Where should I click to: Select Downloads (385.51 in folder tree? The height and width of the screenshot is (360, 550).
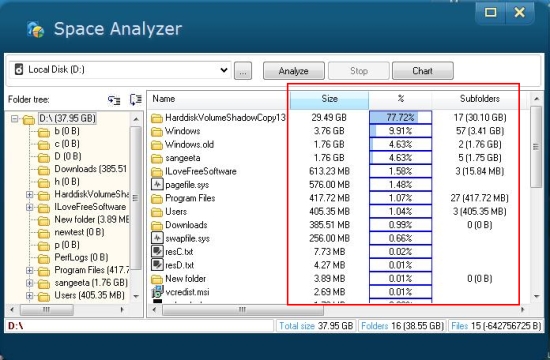click(90, 169)
